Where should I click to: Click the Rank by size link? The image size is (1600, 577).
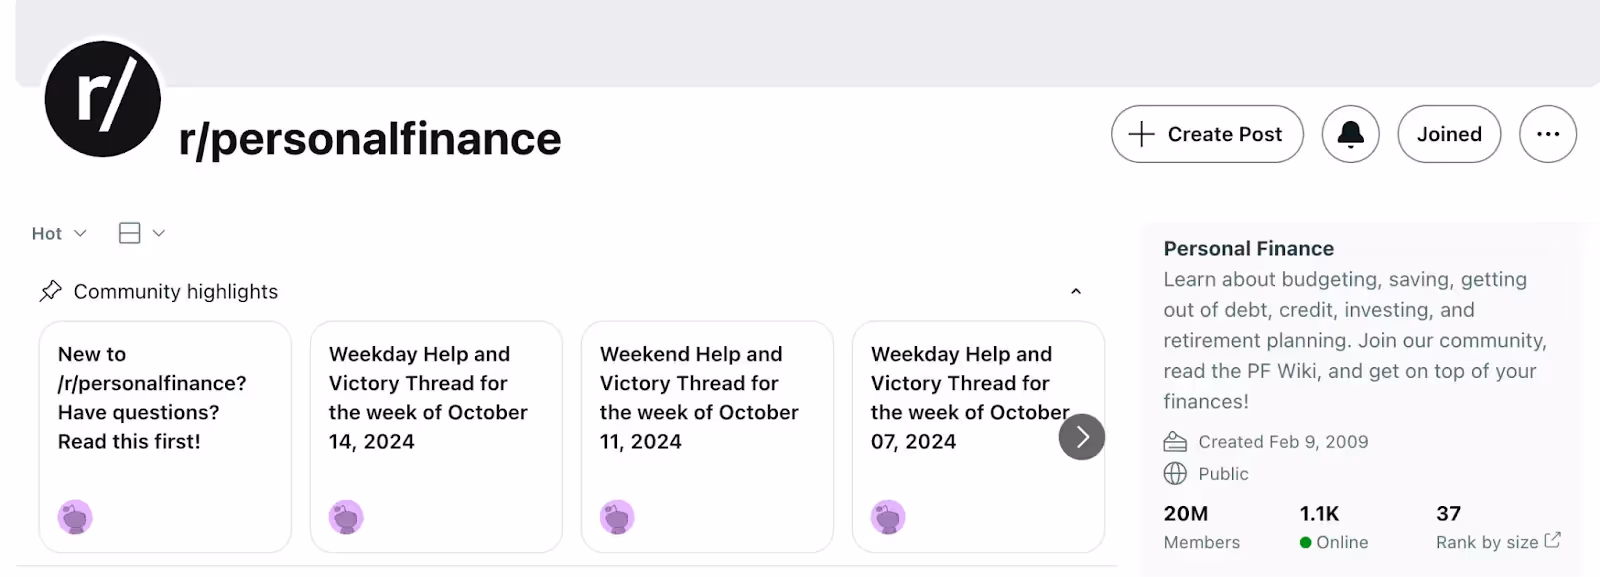[1486, 542]
